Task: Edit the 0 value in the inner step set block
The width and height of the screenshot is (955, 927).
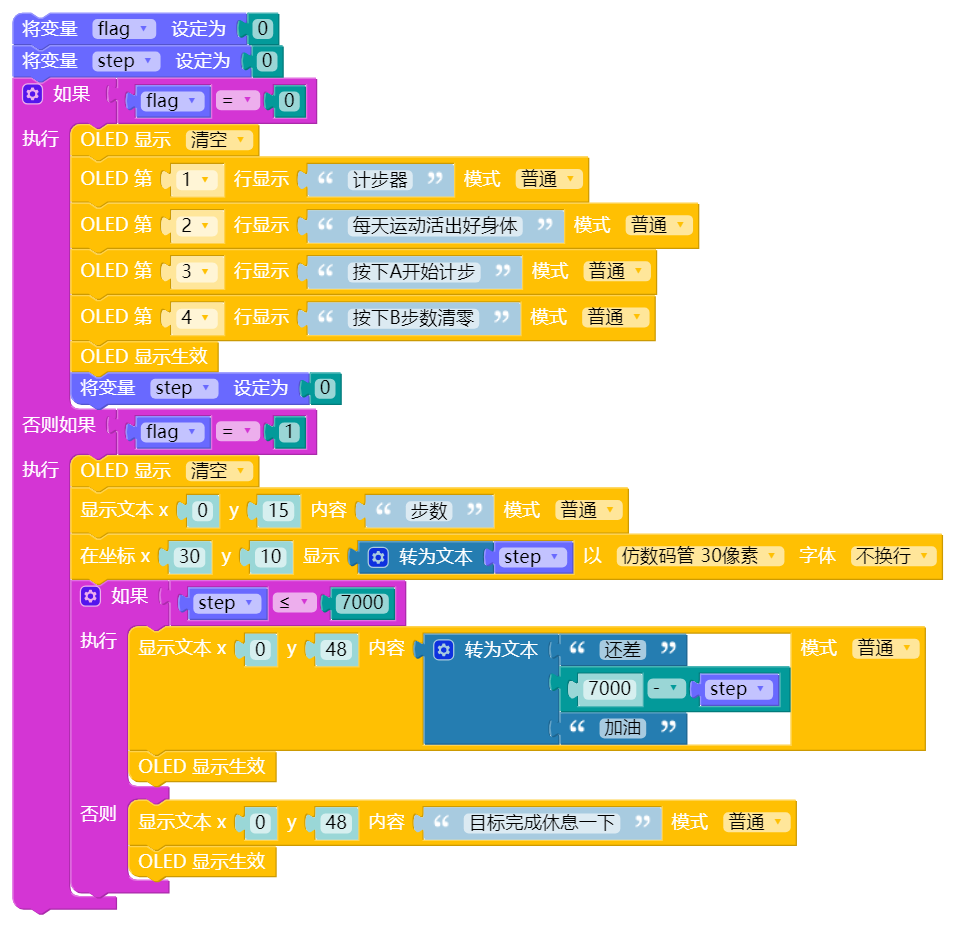Action: pyautogui.click(x=325, y=388)
